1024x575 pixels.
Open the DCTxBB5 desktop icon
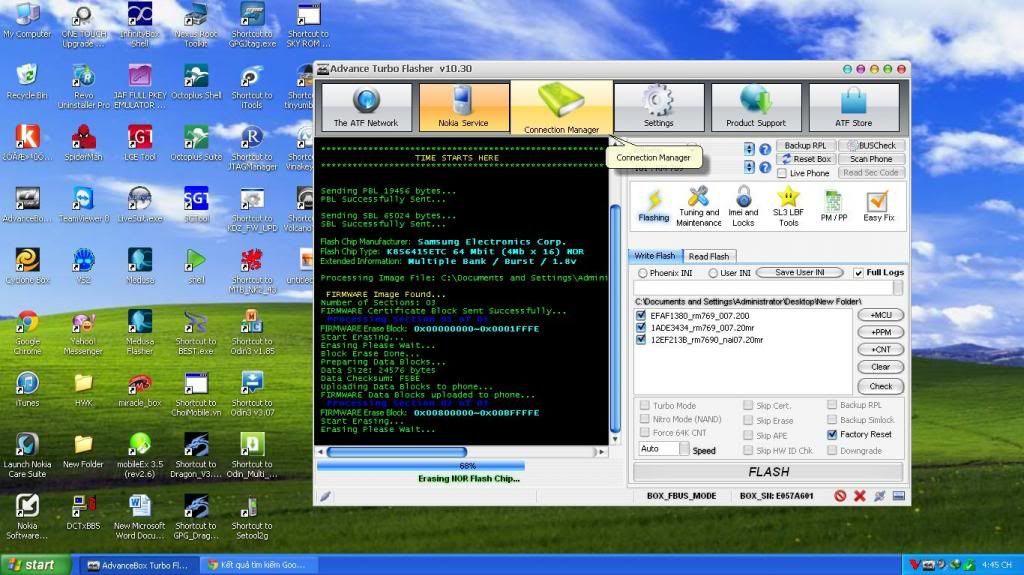[84, 512]
